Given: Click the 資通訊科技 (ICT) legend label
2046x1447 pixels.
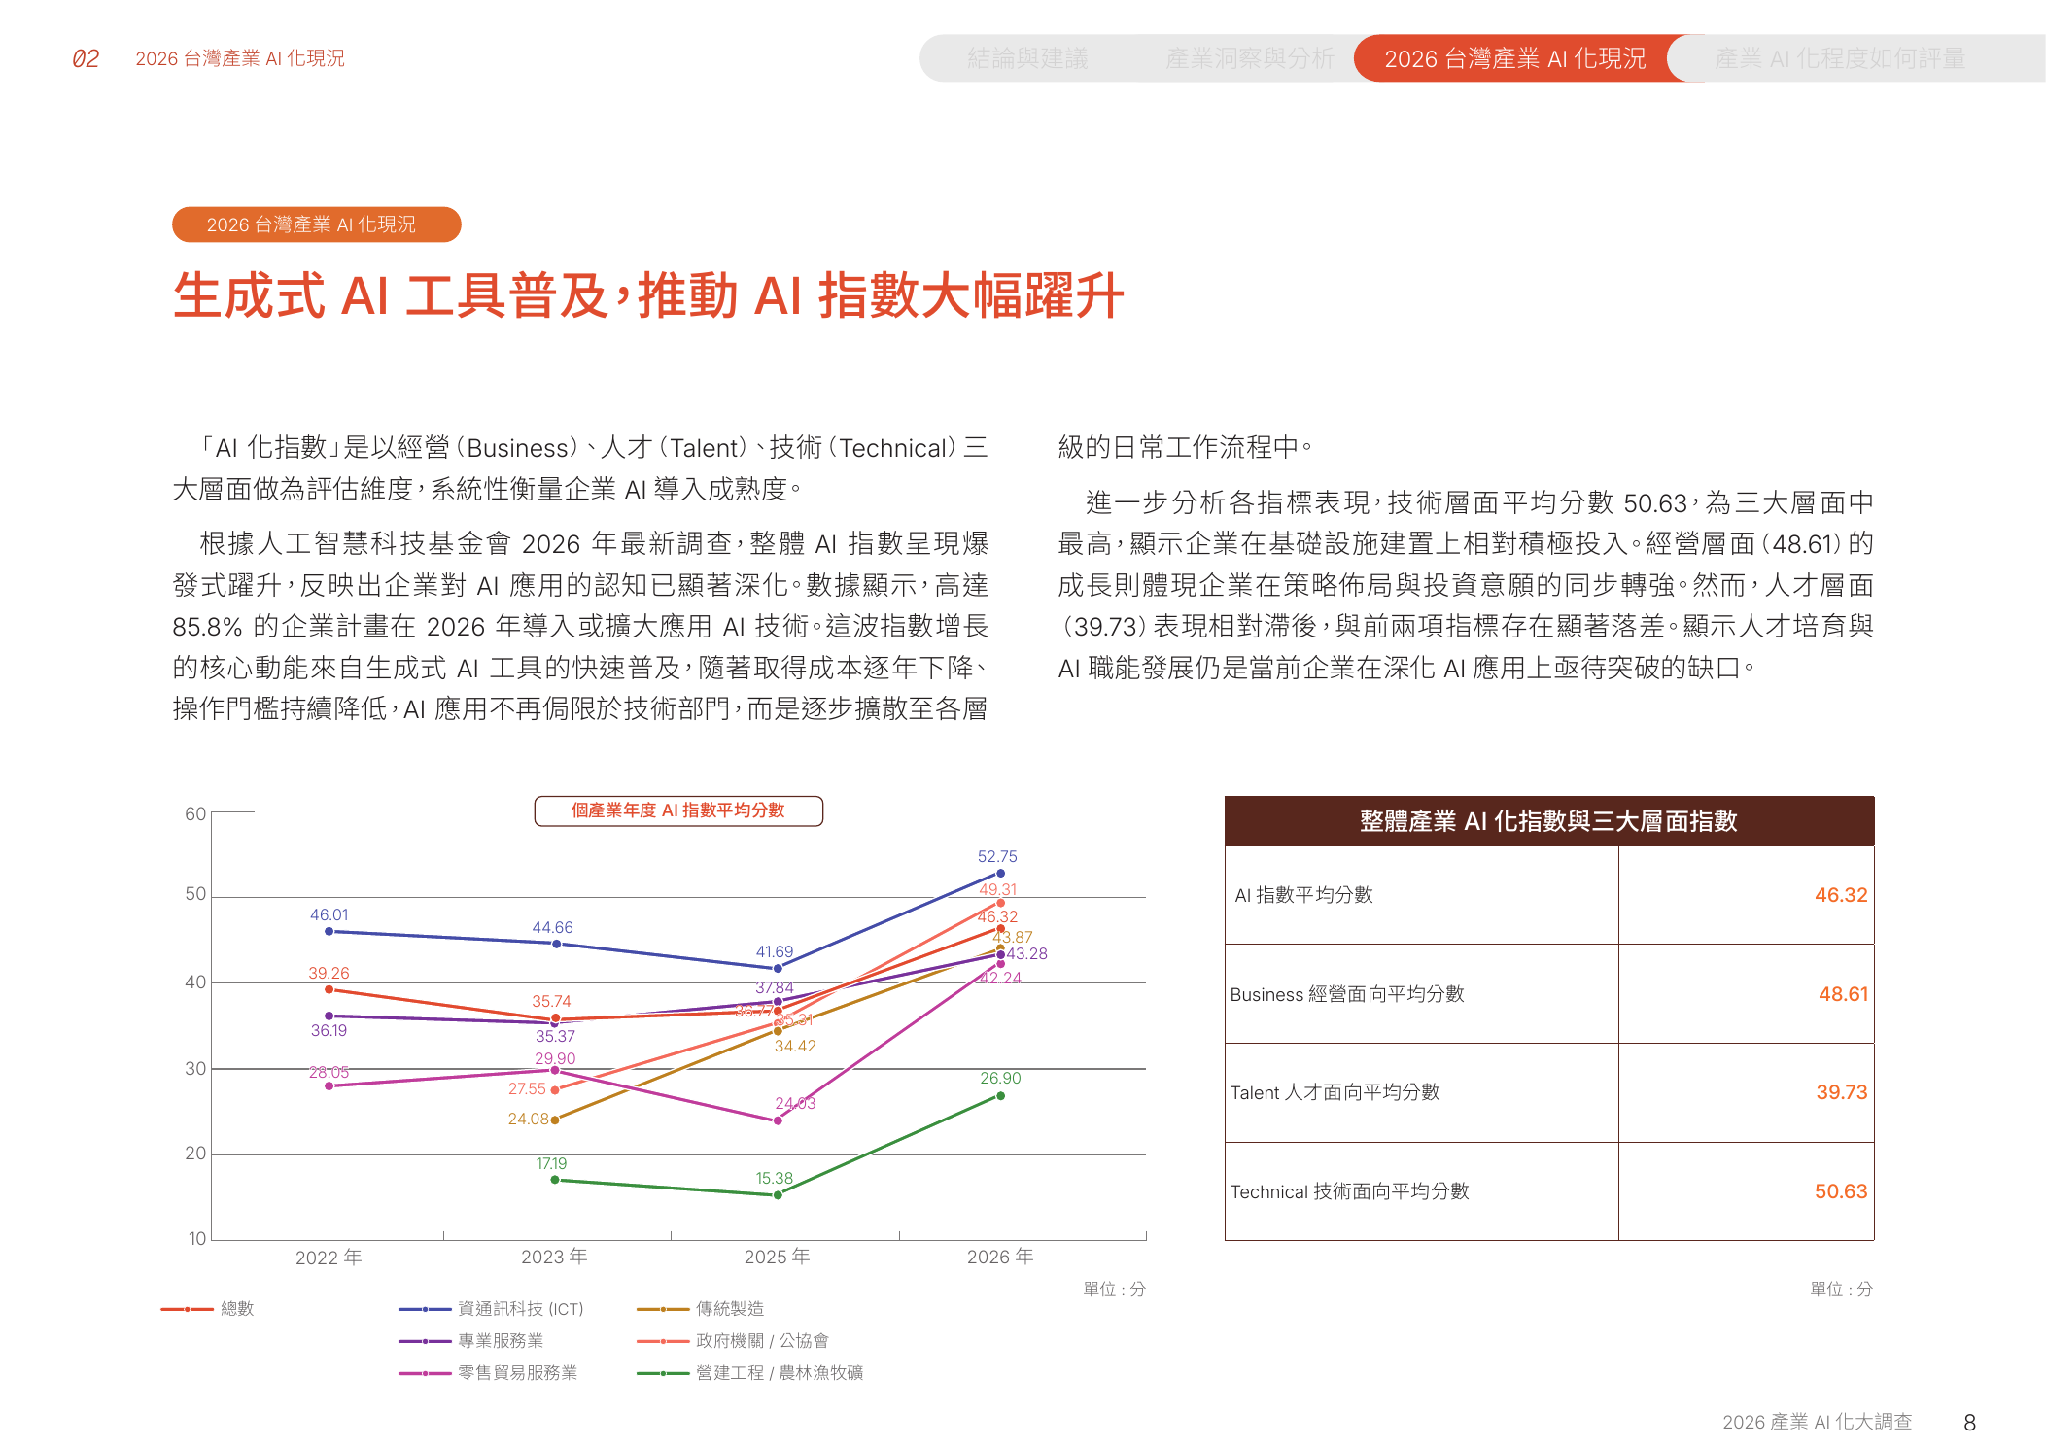Looking at the screenshot, I should (x=520, y=1309).
